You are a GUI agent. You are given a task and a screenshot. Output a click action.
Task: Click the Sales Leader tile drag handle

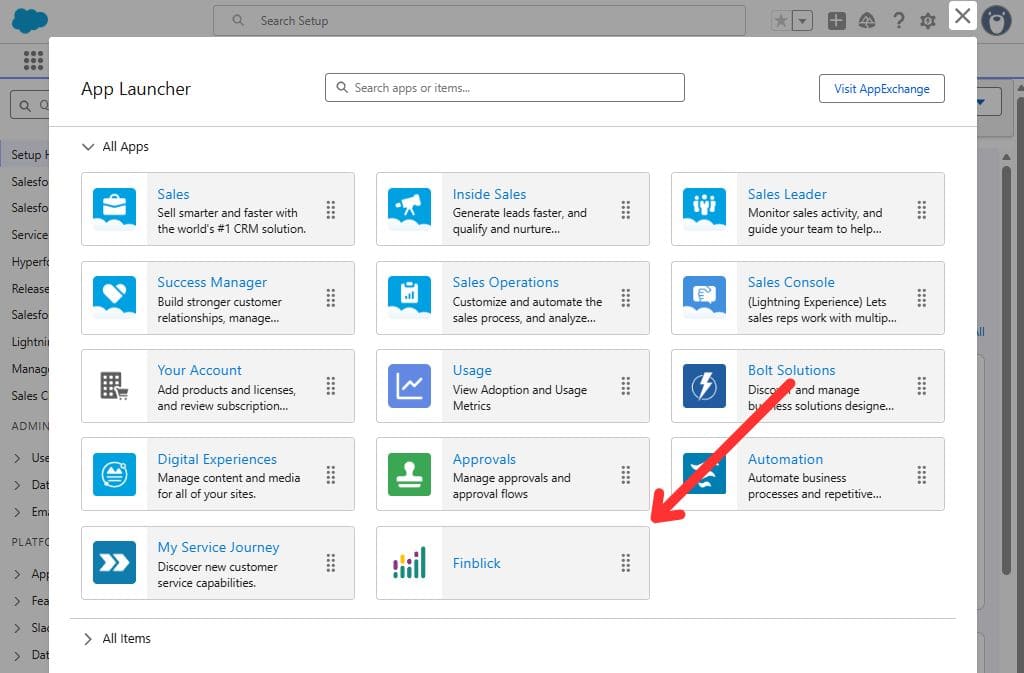(x=921, y=210)
